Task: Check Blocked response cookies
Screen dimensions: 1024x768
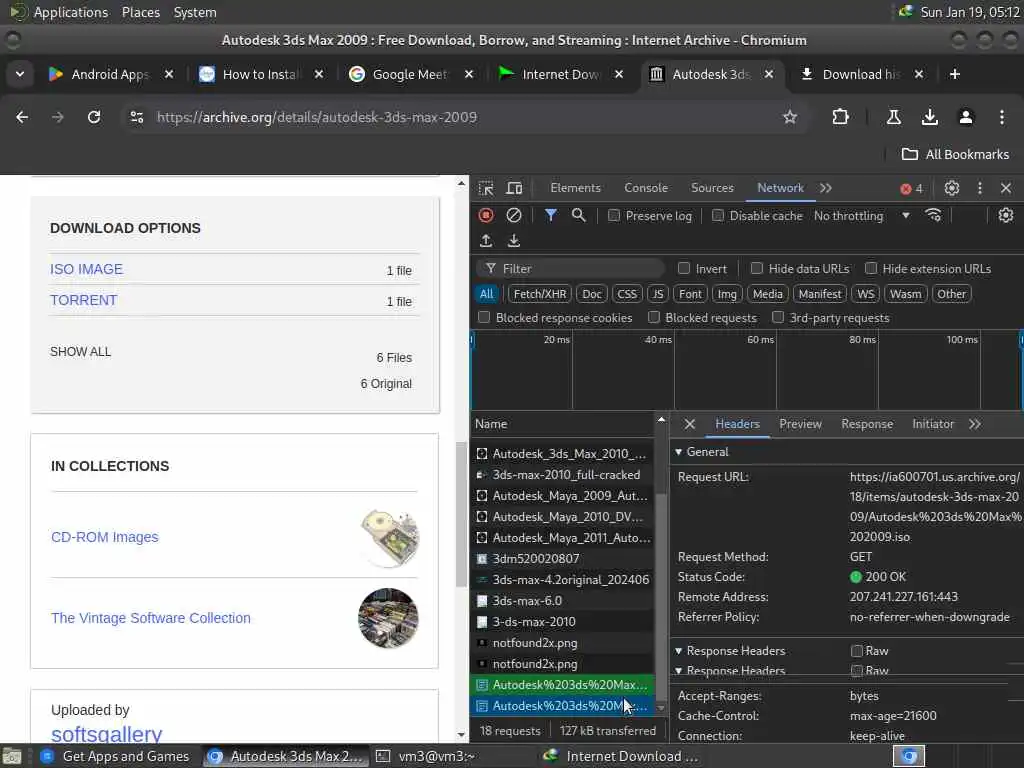Action: 484,317
